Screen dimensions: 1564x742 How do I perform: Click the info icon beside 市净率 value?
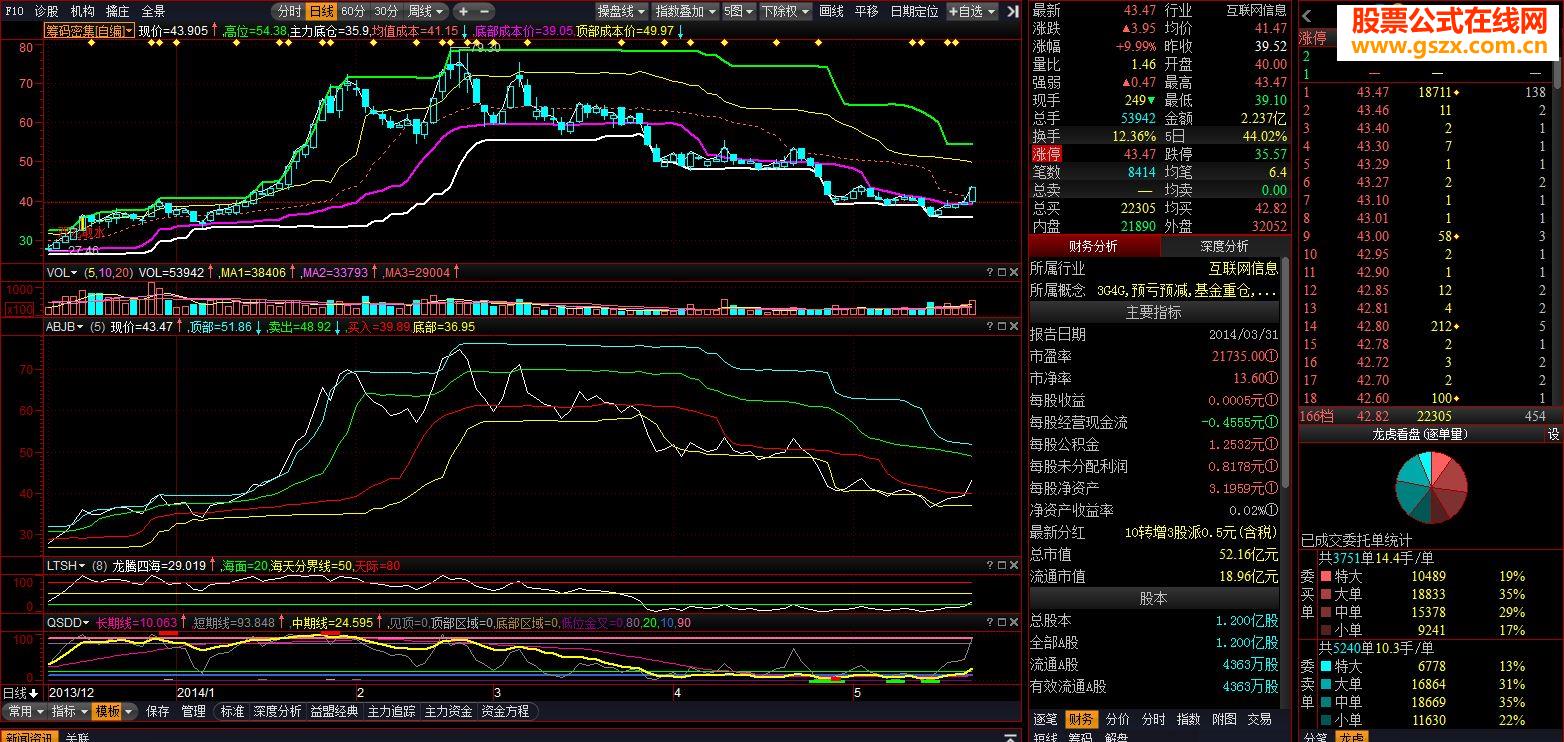pos(1272,379)
